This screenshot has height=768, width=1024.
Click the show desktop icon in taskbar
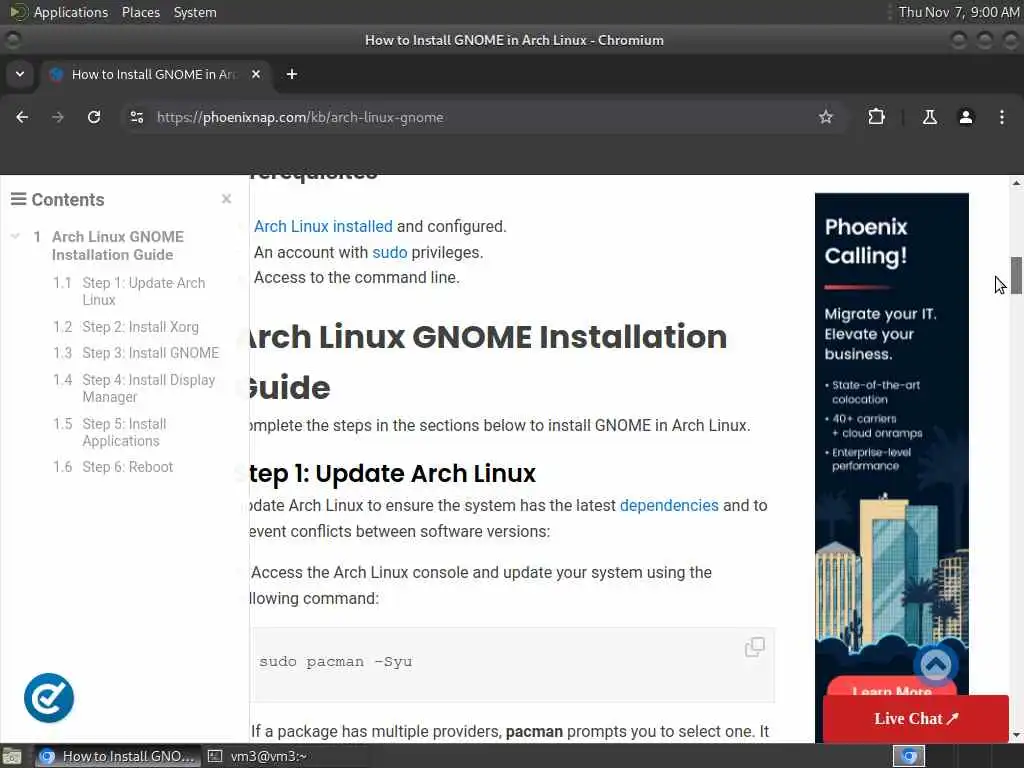(x=12, y=756)
